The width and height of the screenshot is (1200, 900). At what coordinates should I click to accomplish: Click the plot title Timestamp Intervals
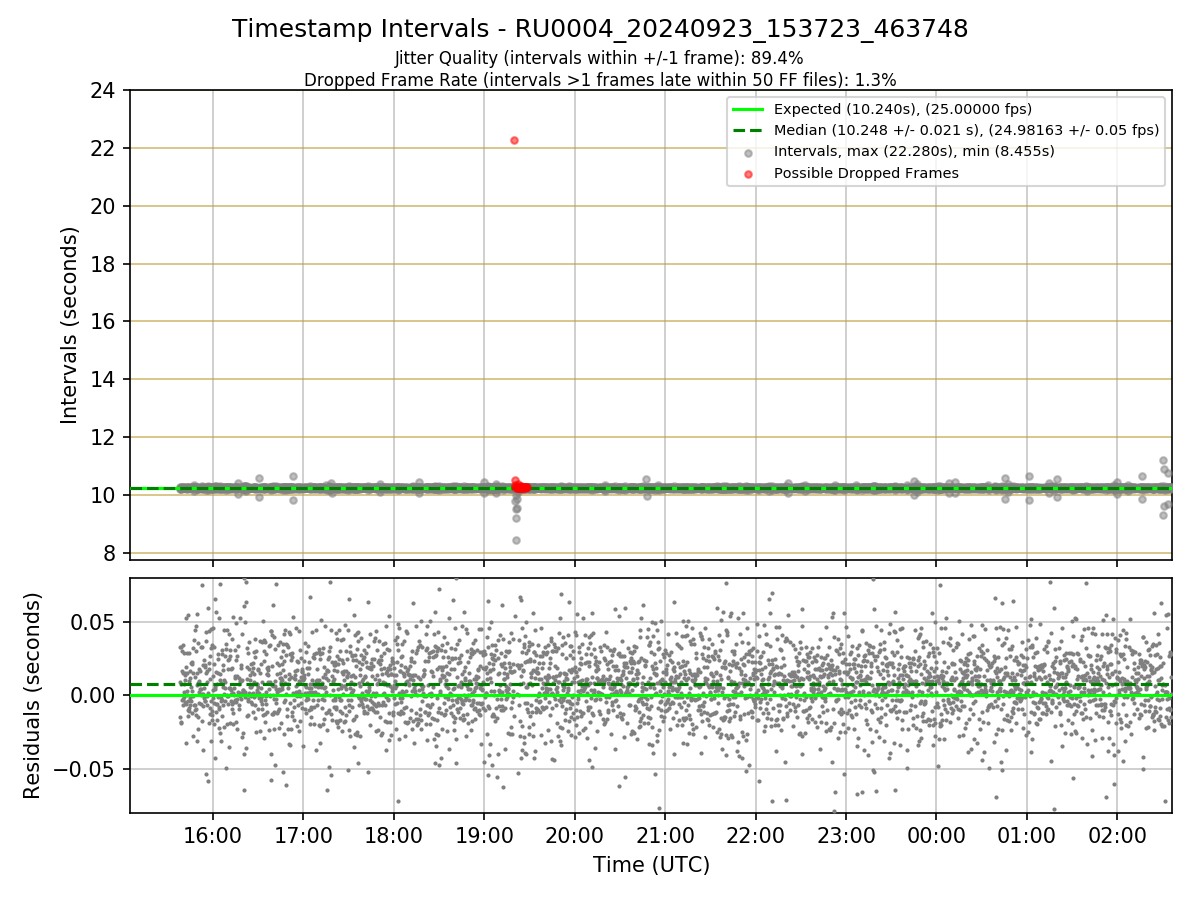click(x=600, y=29)
